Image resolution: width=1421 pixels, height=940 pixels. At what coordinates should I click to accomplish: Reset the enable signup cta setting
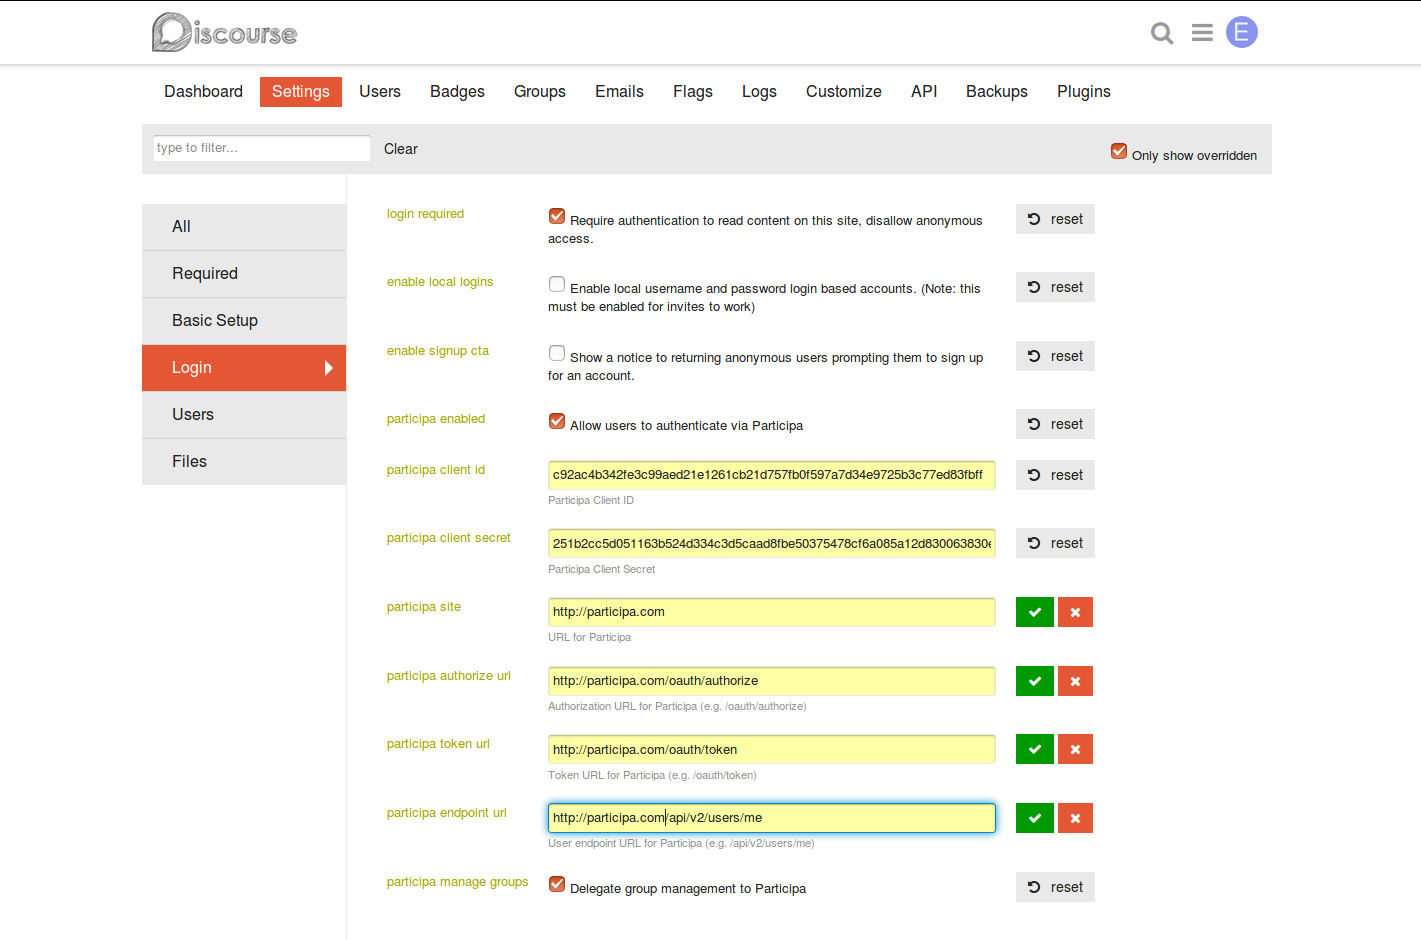tap(1055, 356)
